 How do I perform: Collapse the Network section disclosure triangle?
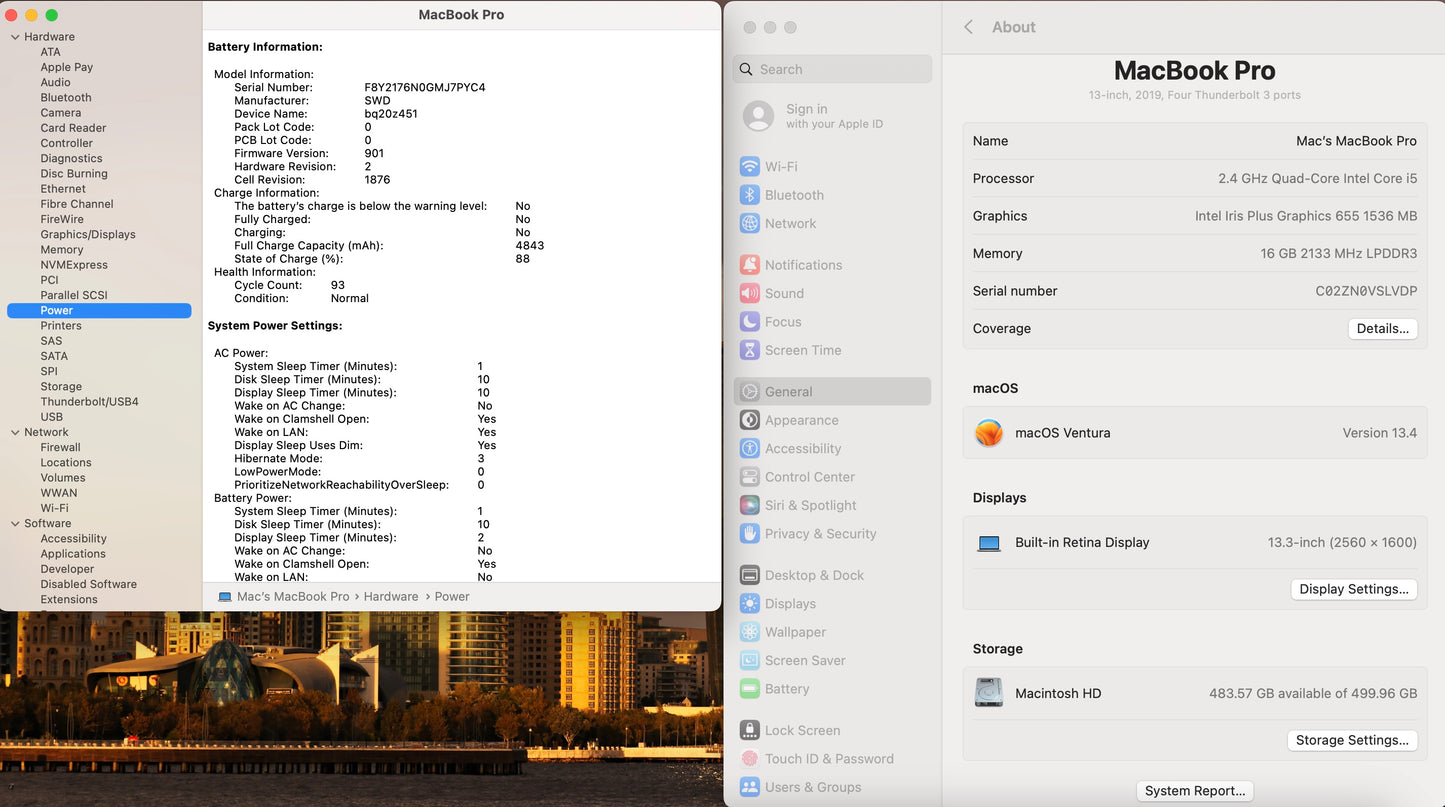coord(15,433)
